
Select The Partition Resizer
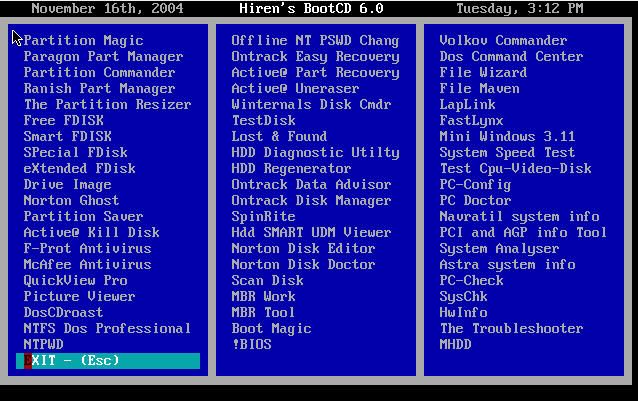107,105
